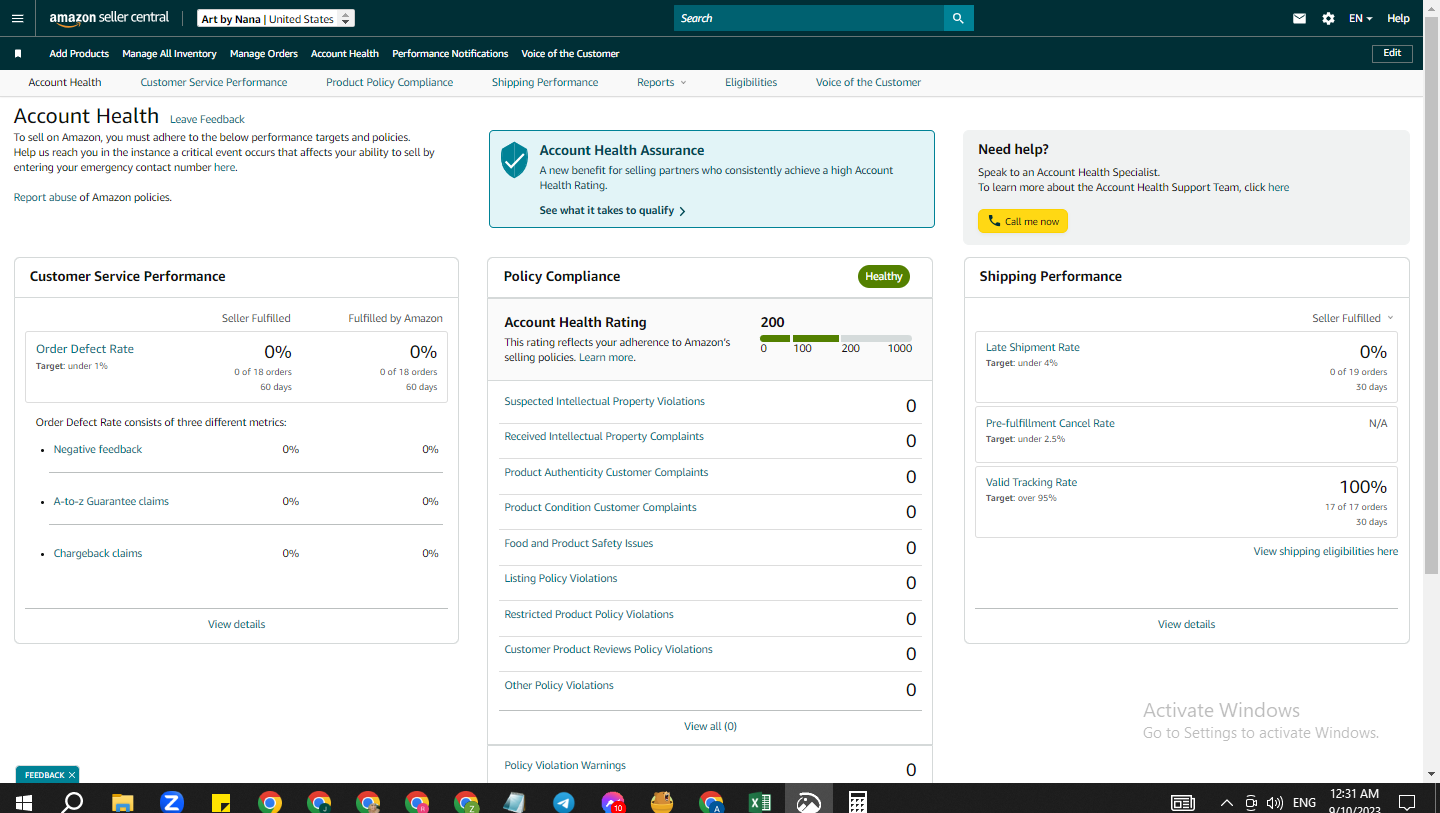
Task: Expand the Reports dropdown tab
Action: (661, 82)
